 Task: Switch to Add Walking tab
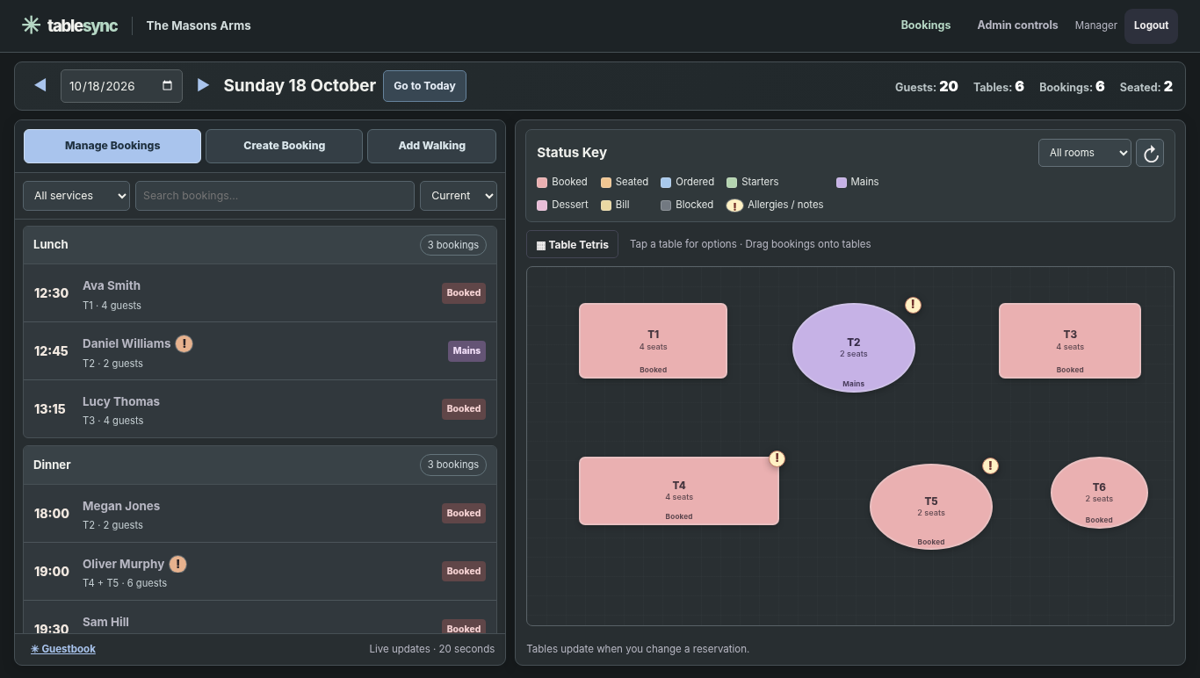432,146
